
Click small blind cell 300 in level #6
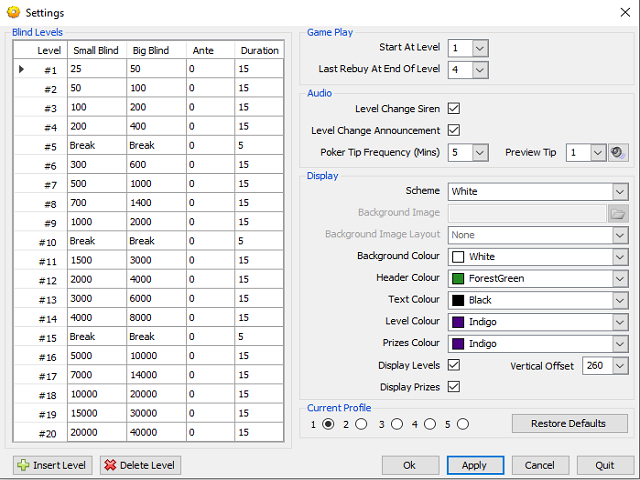97,164
